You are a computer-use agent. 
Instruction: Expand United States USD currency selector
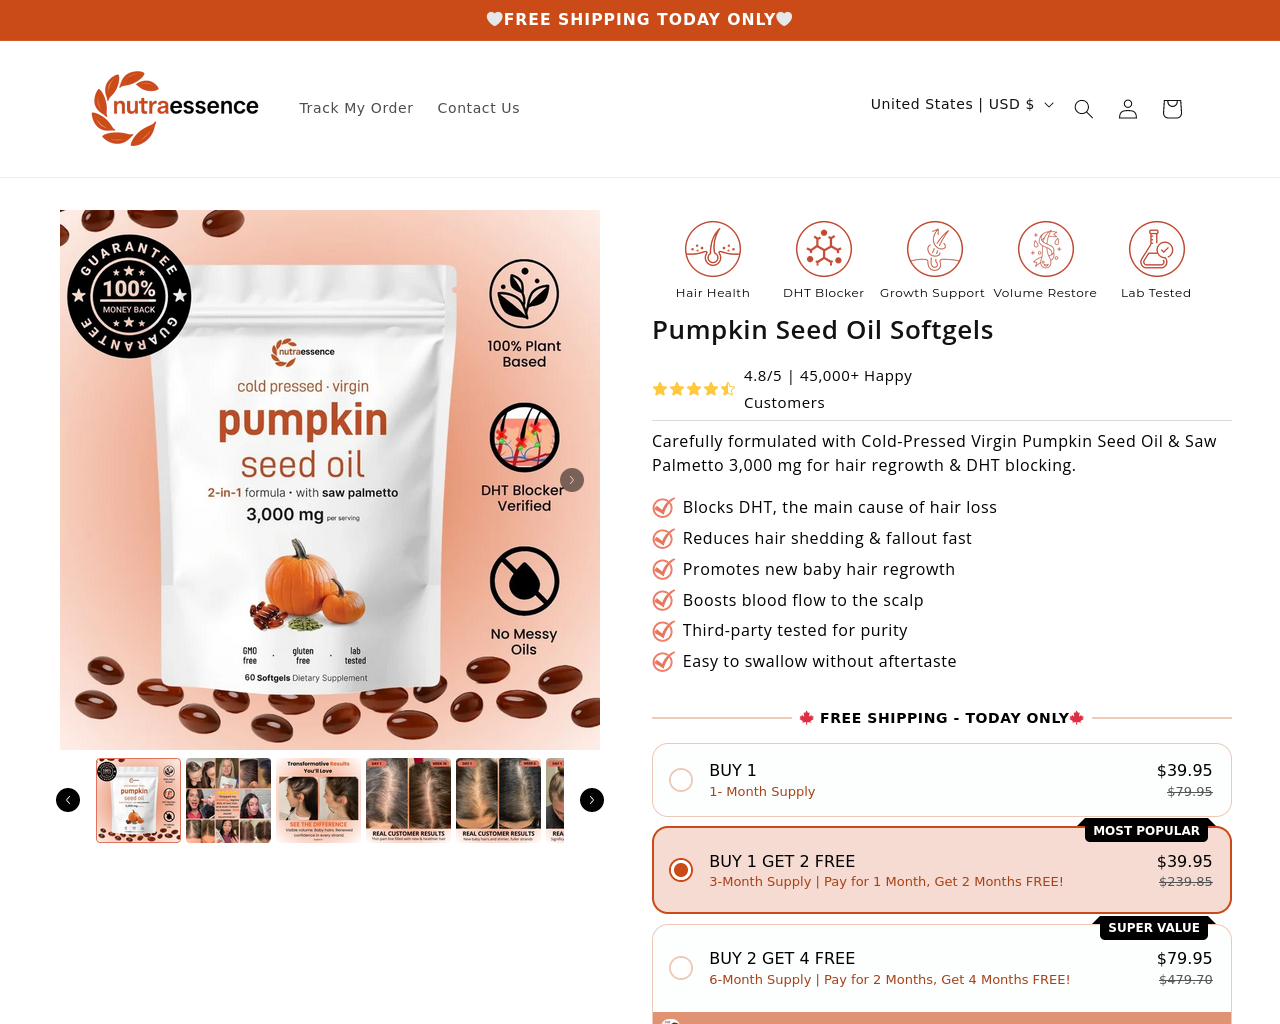tap(962, 104)
